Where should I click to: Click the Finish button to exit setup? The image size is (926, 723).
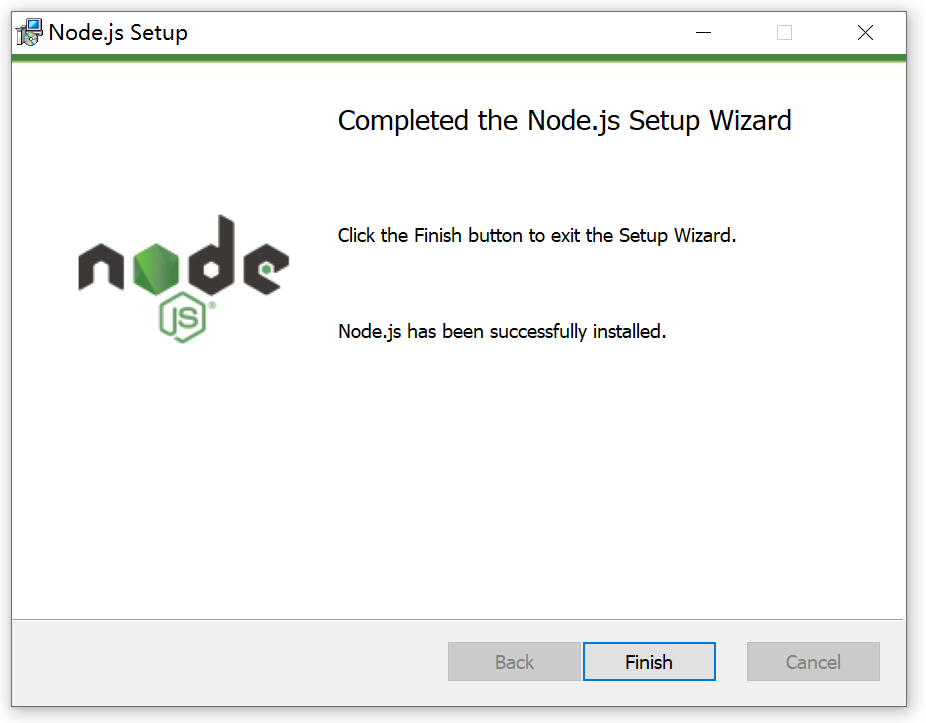(649, 662)
